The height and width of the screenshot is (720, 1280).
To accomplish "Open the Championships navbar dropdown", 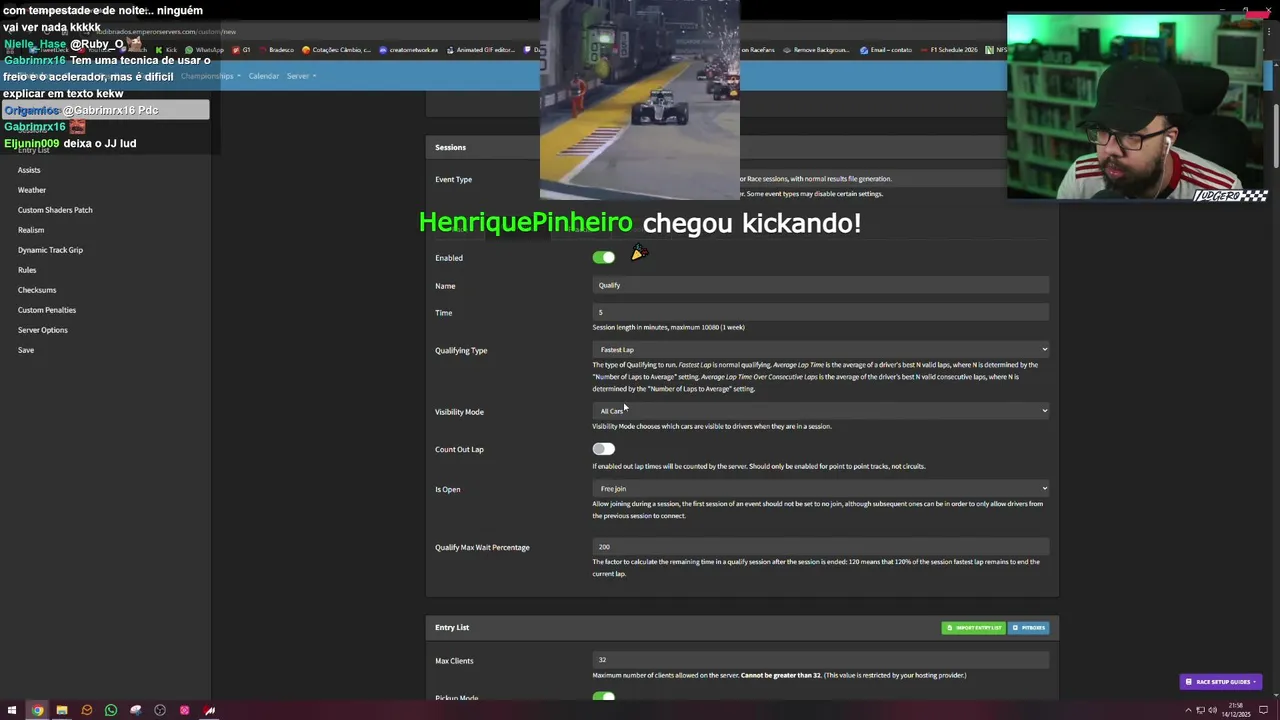I will coord(210,76).
